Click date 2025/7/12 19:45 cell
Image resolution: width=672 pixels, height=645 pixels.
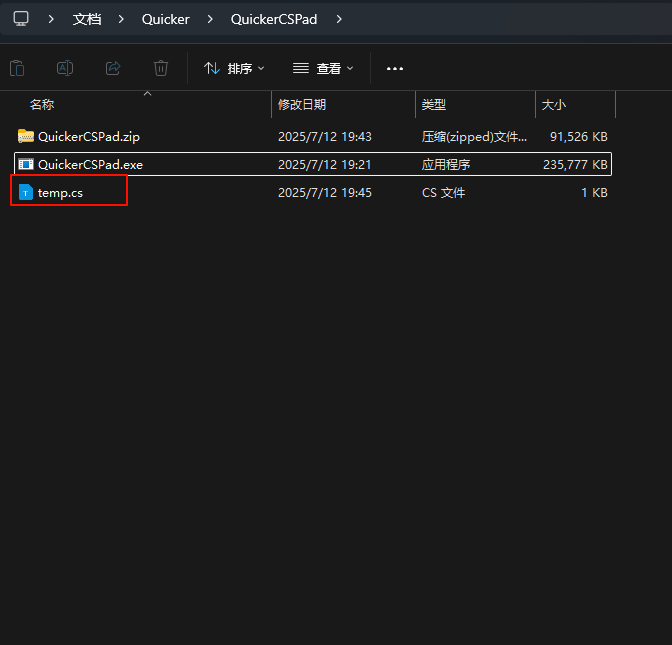[325, 192]
